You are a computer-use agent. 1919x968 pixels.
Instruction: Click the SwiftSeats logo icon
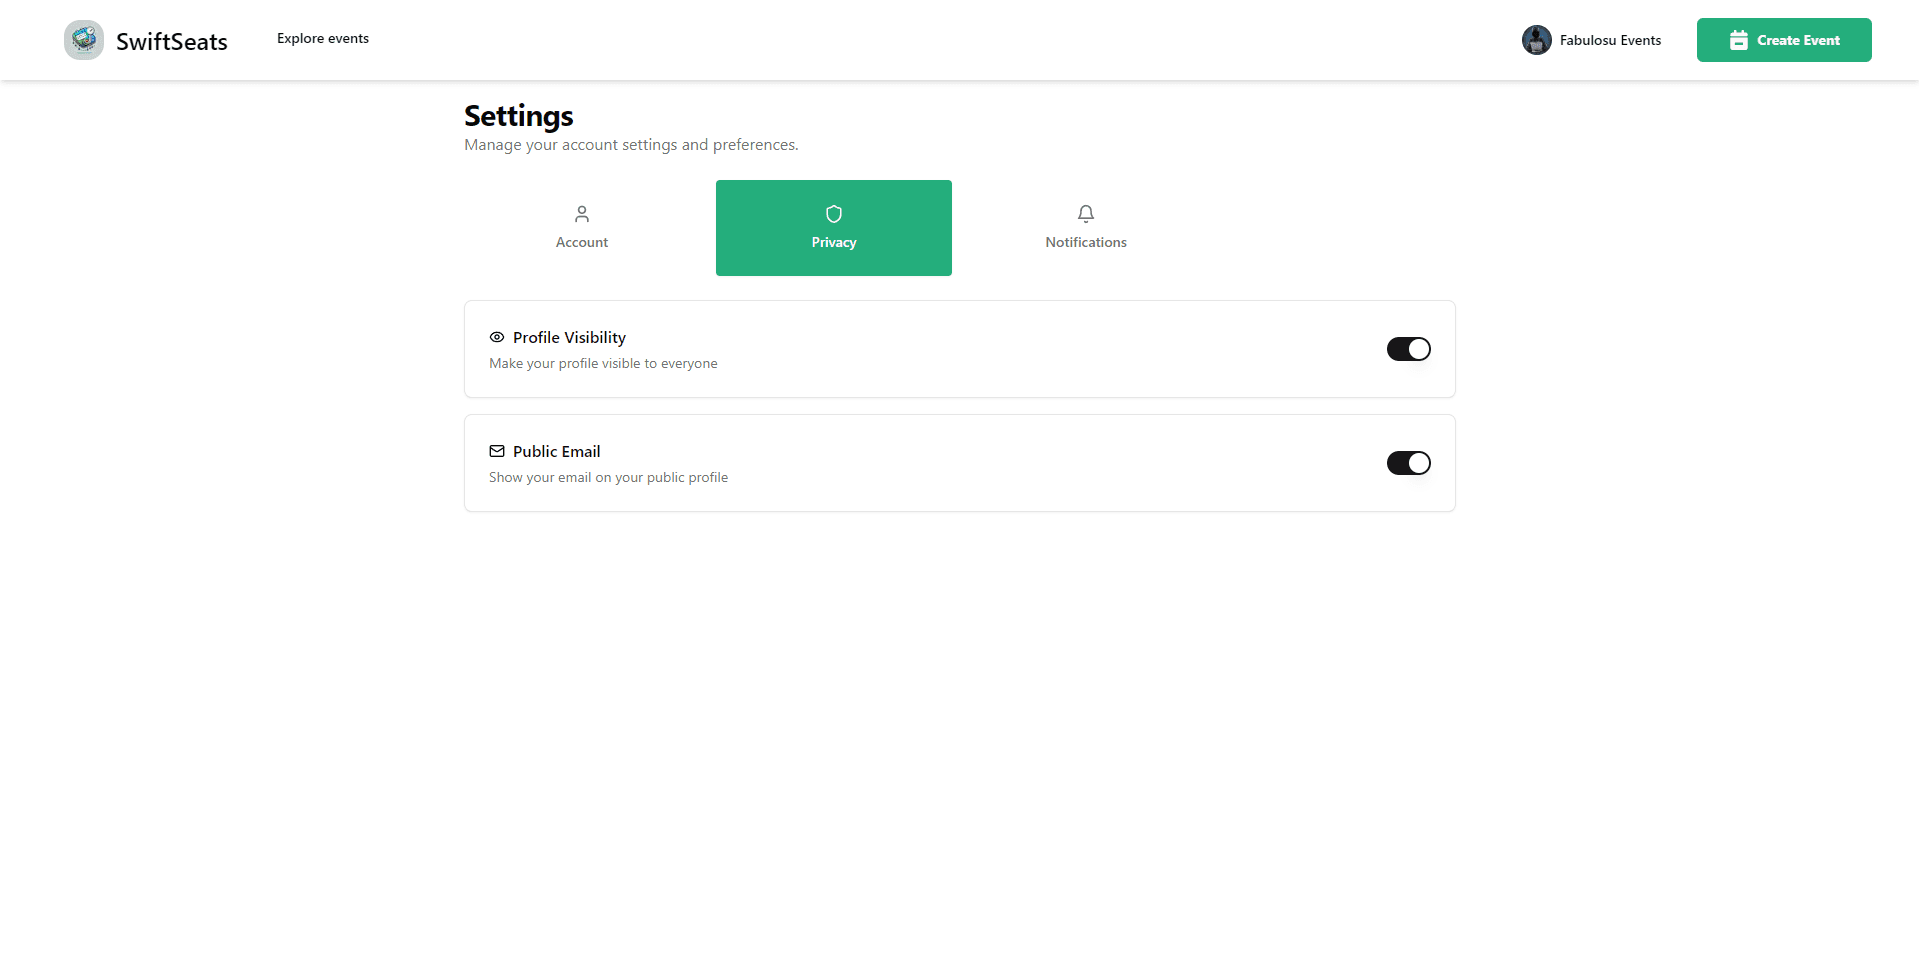(84, 39)
